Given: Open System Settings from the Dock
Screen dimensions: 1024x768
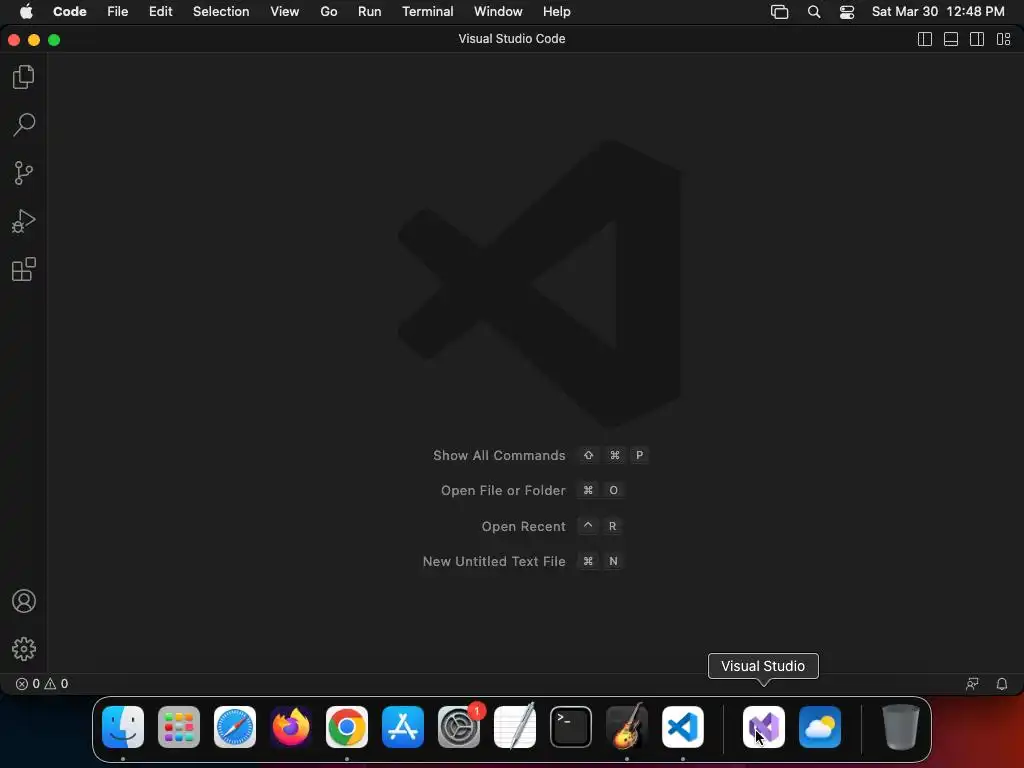Looking at the screenshot, I should click(459, 727).
